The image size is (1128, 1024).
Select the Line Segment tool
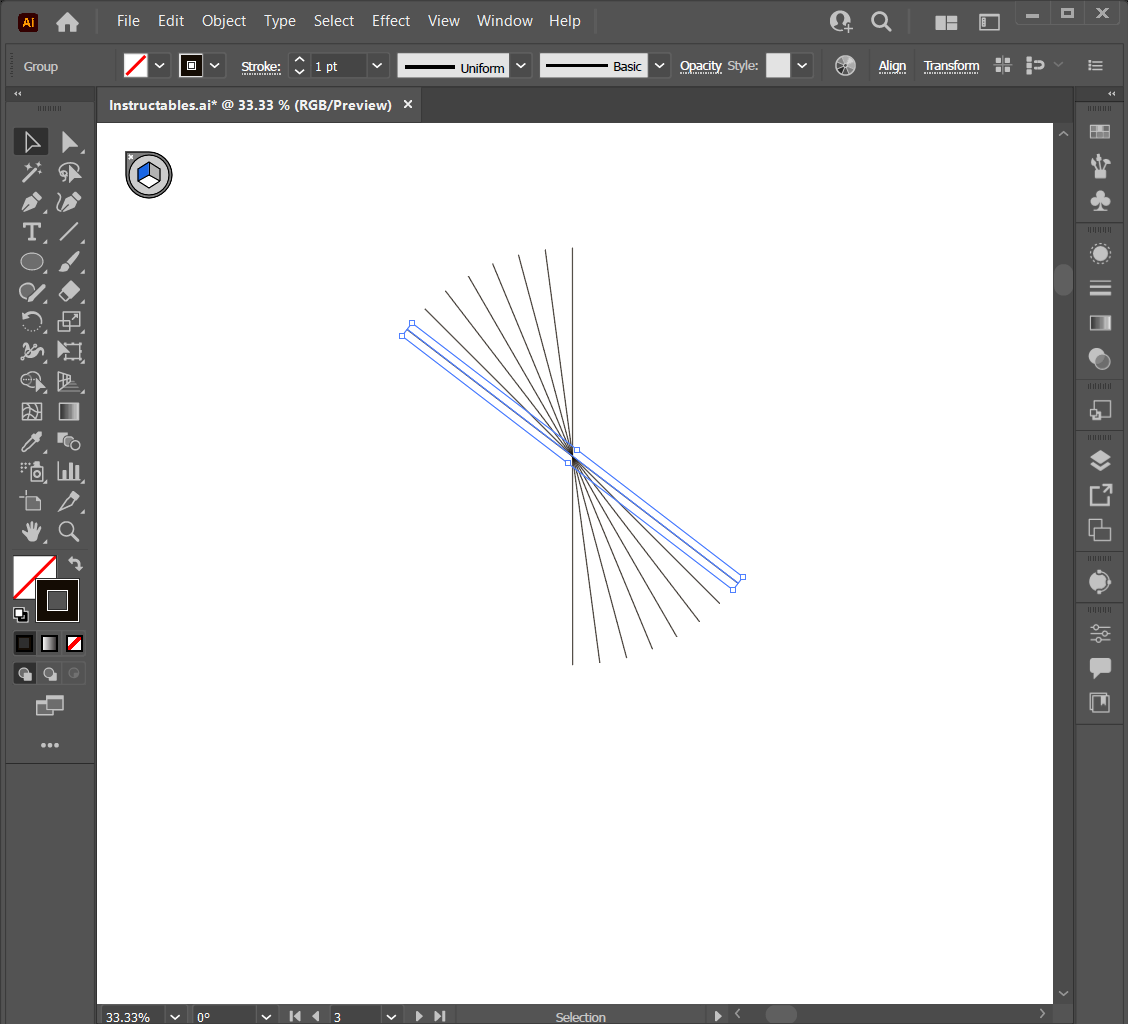click(x=69, y=232)
